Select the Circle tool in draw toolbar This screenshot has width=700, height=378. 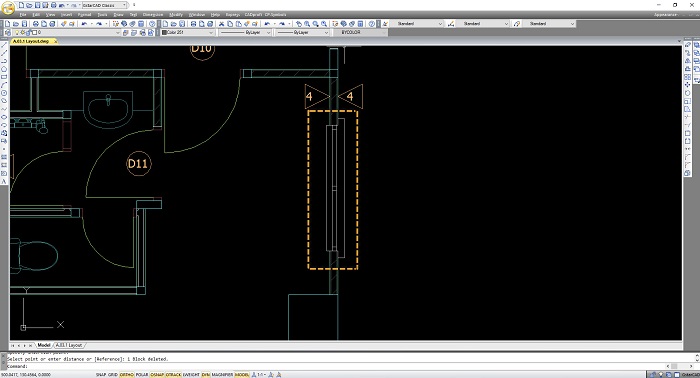pyautogui.click(x=4, y=93)
